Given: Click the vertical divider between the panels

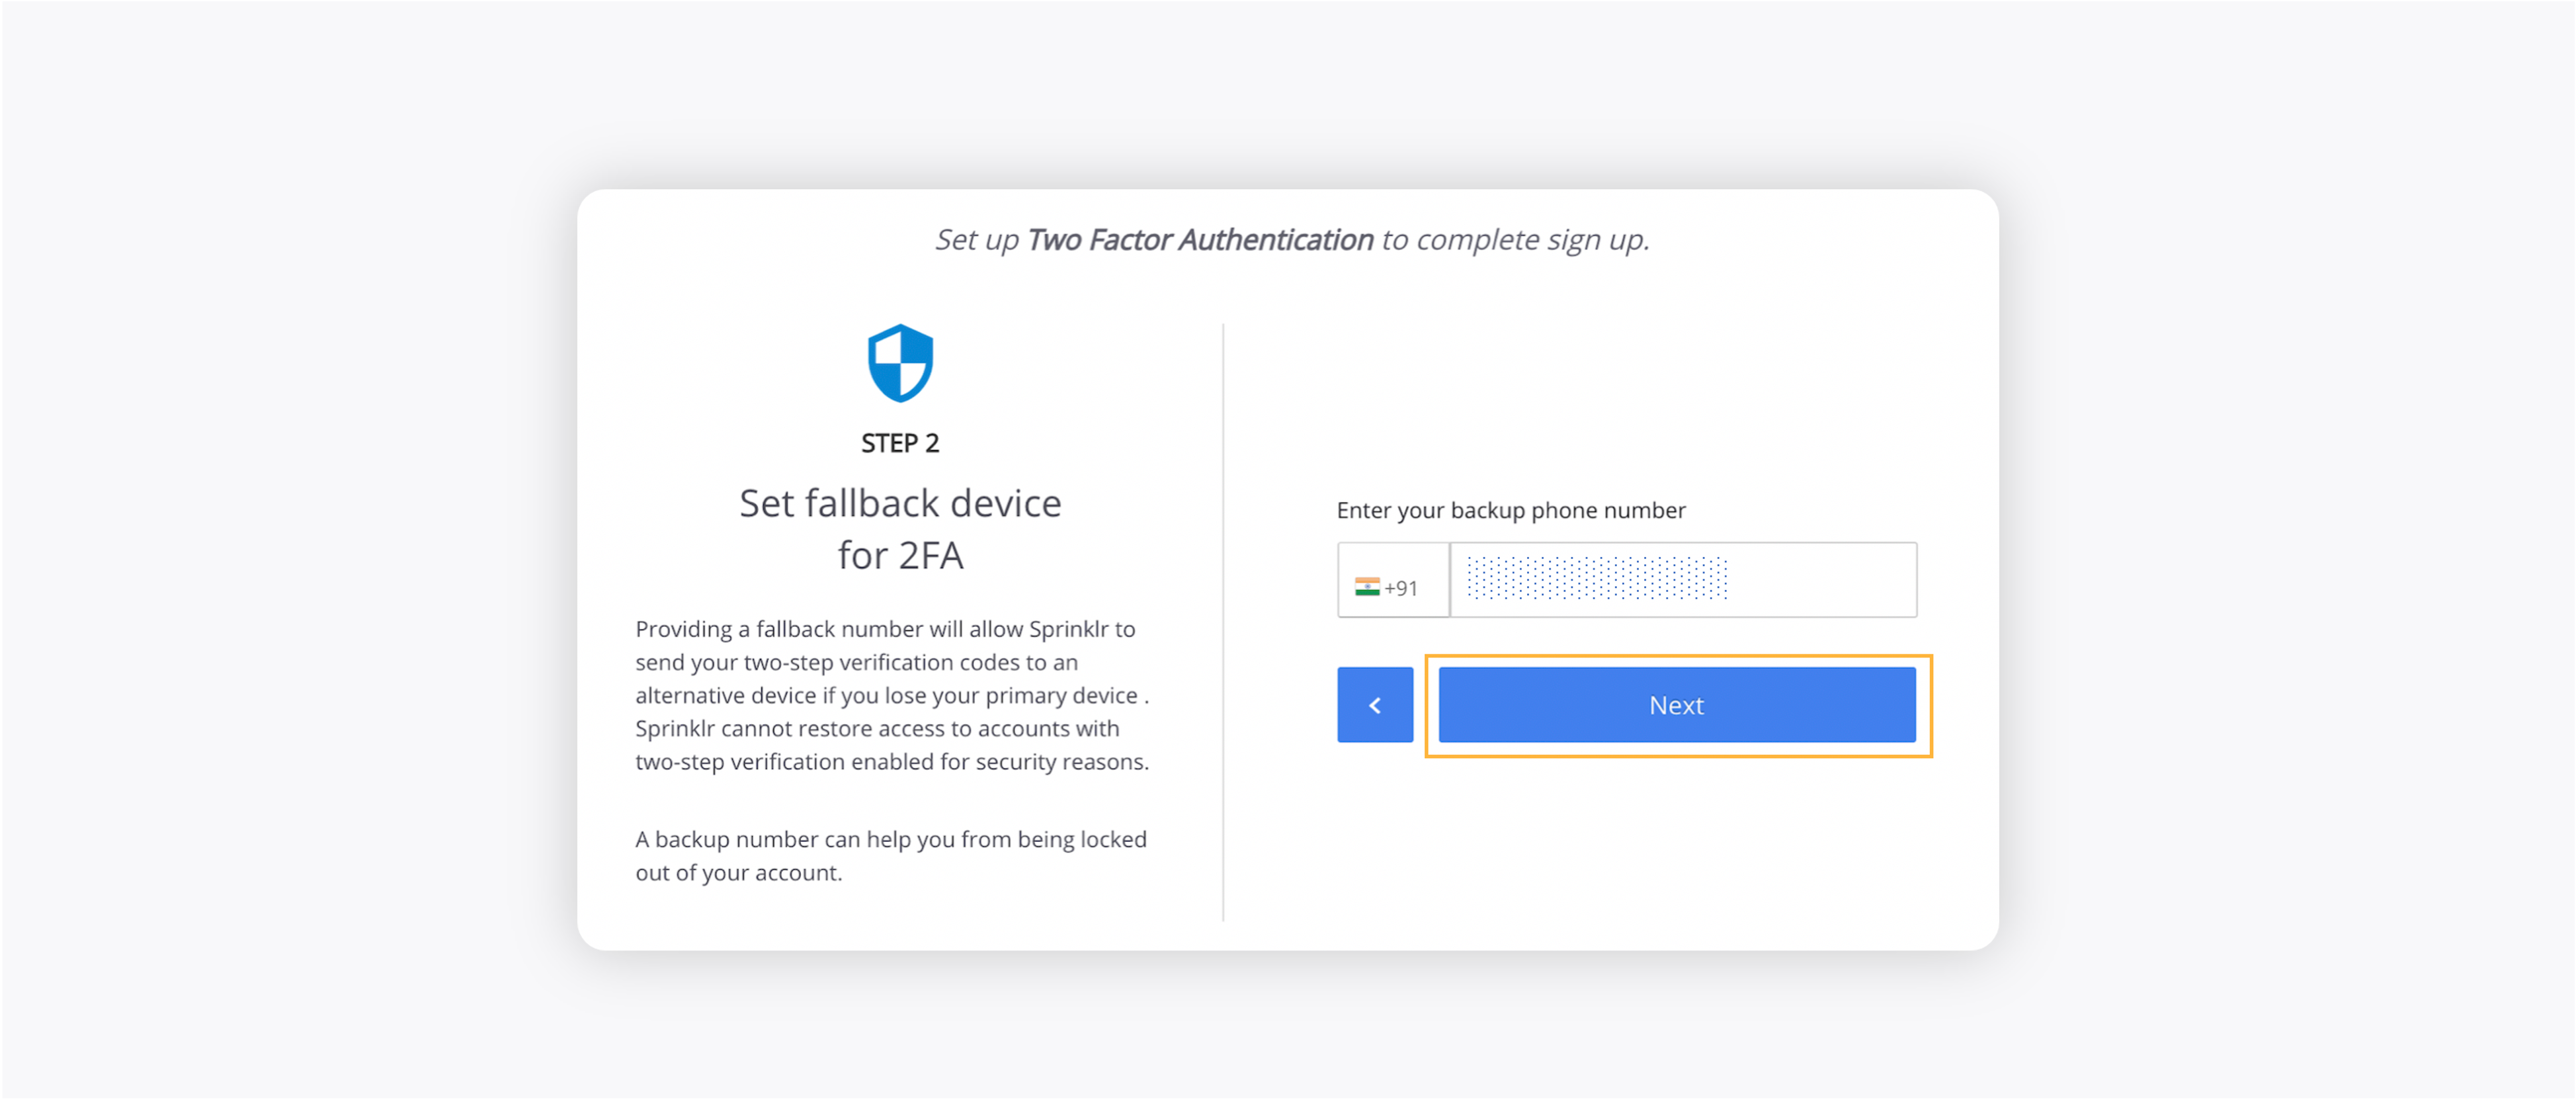Looking at the screenshot, I should coord(1223,622).
